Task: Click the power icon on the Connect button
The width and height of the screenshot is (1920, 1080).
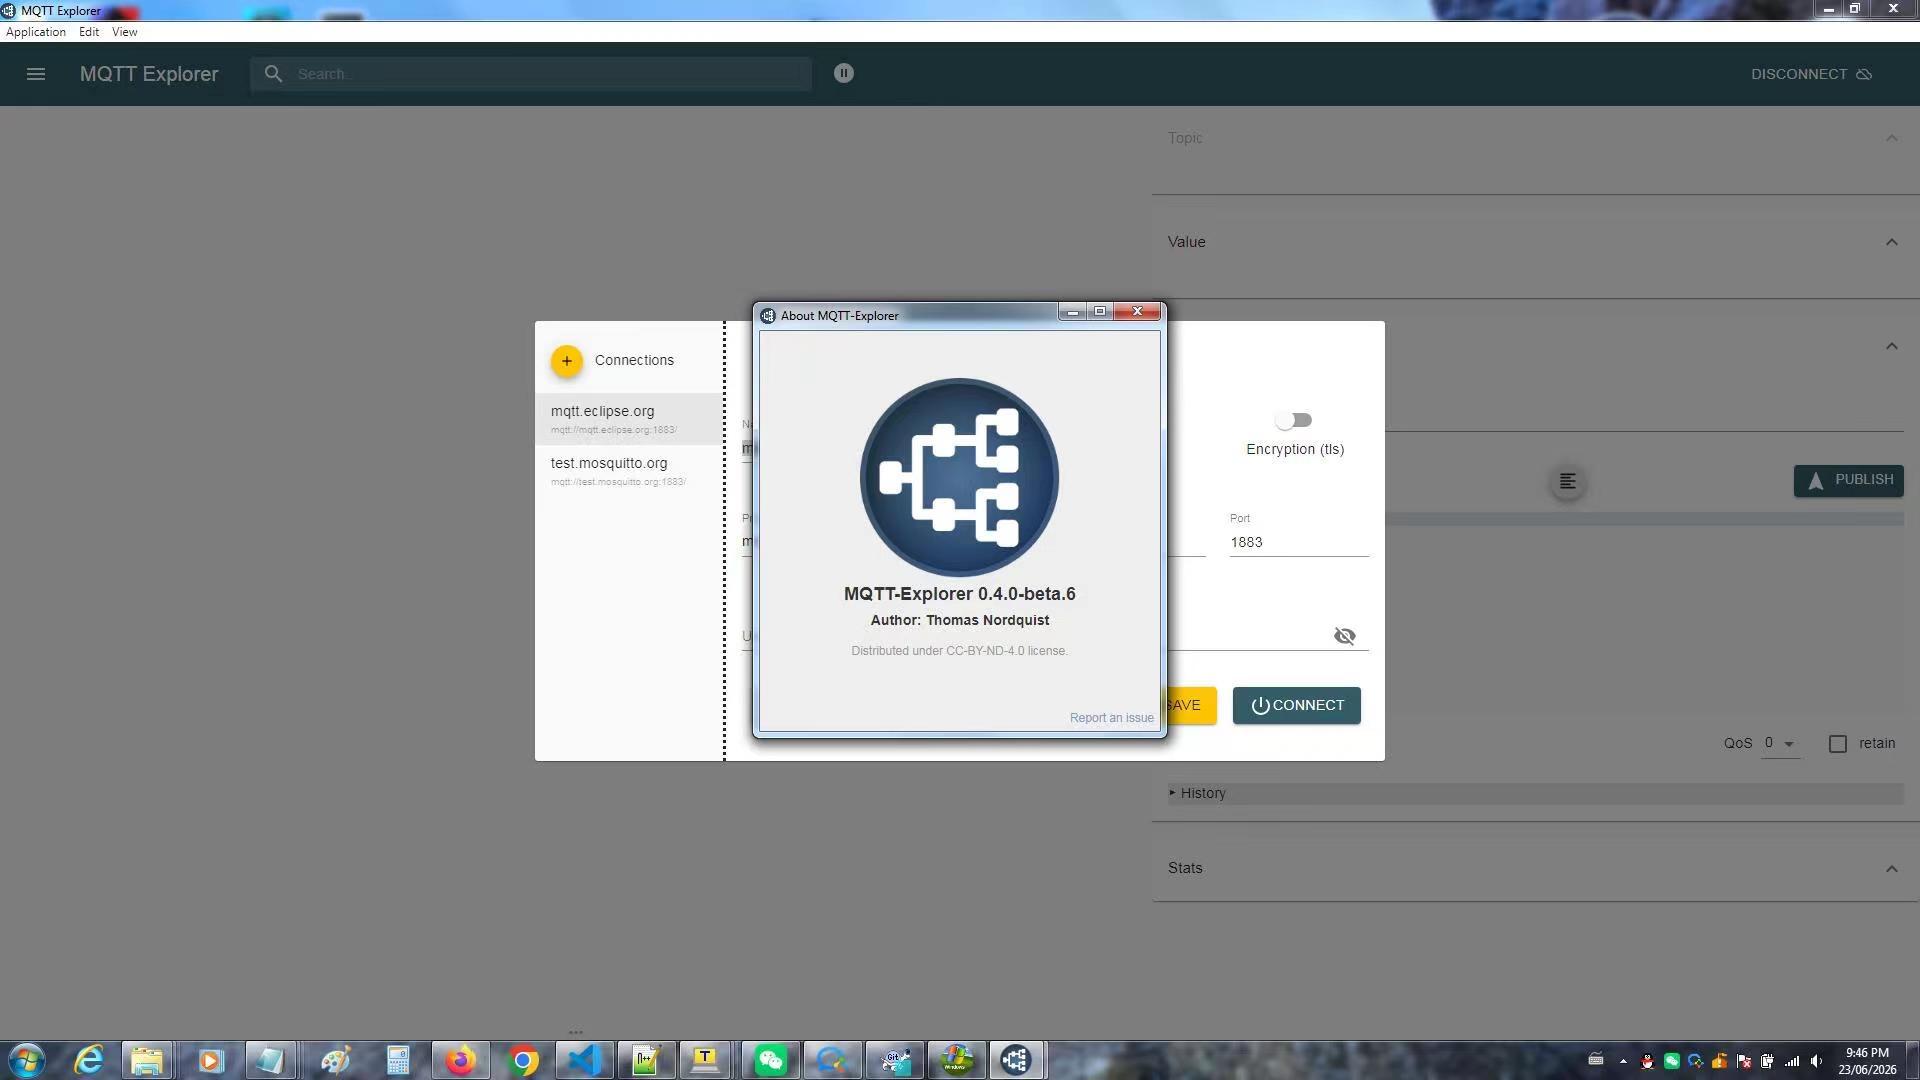Action: [x=1260, y=706]
